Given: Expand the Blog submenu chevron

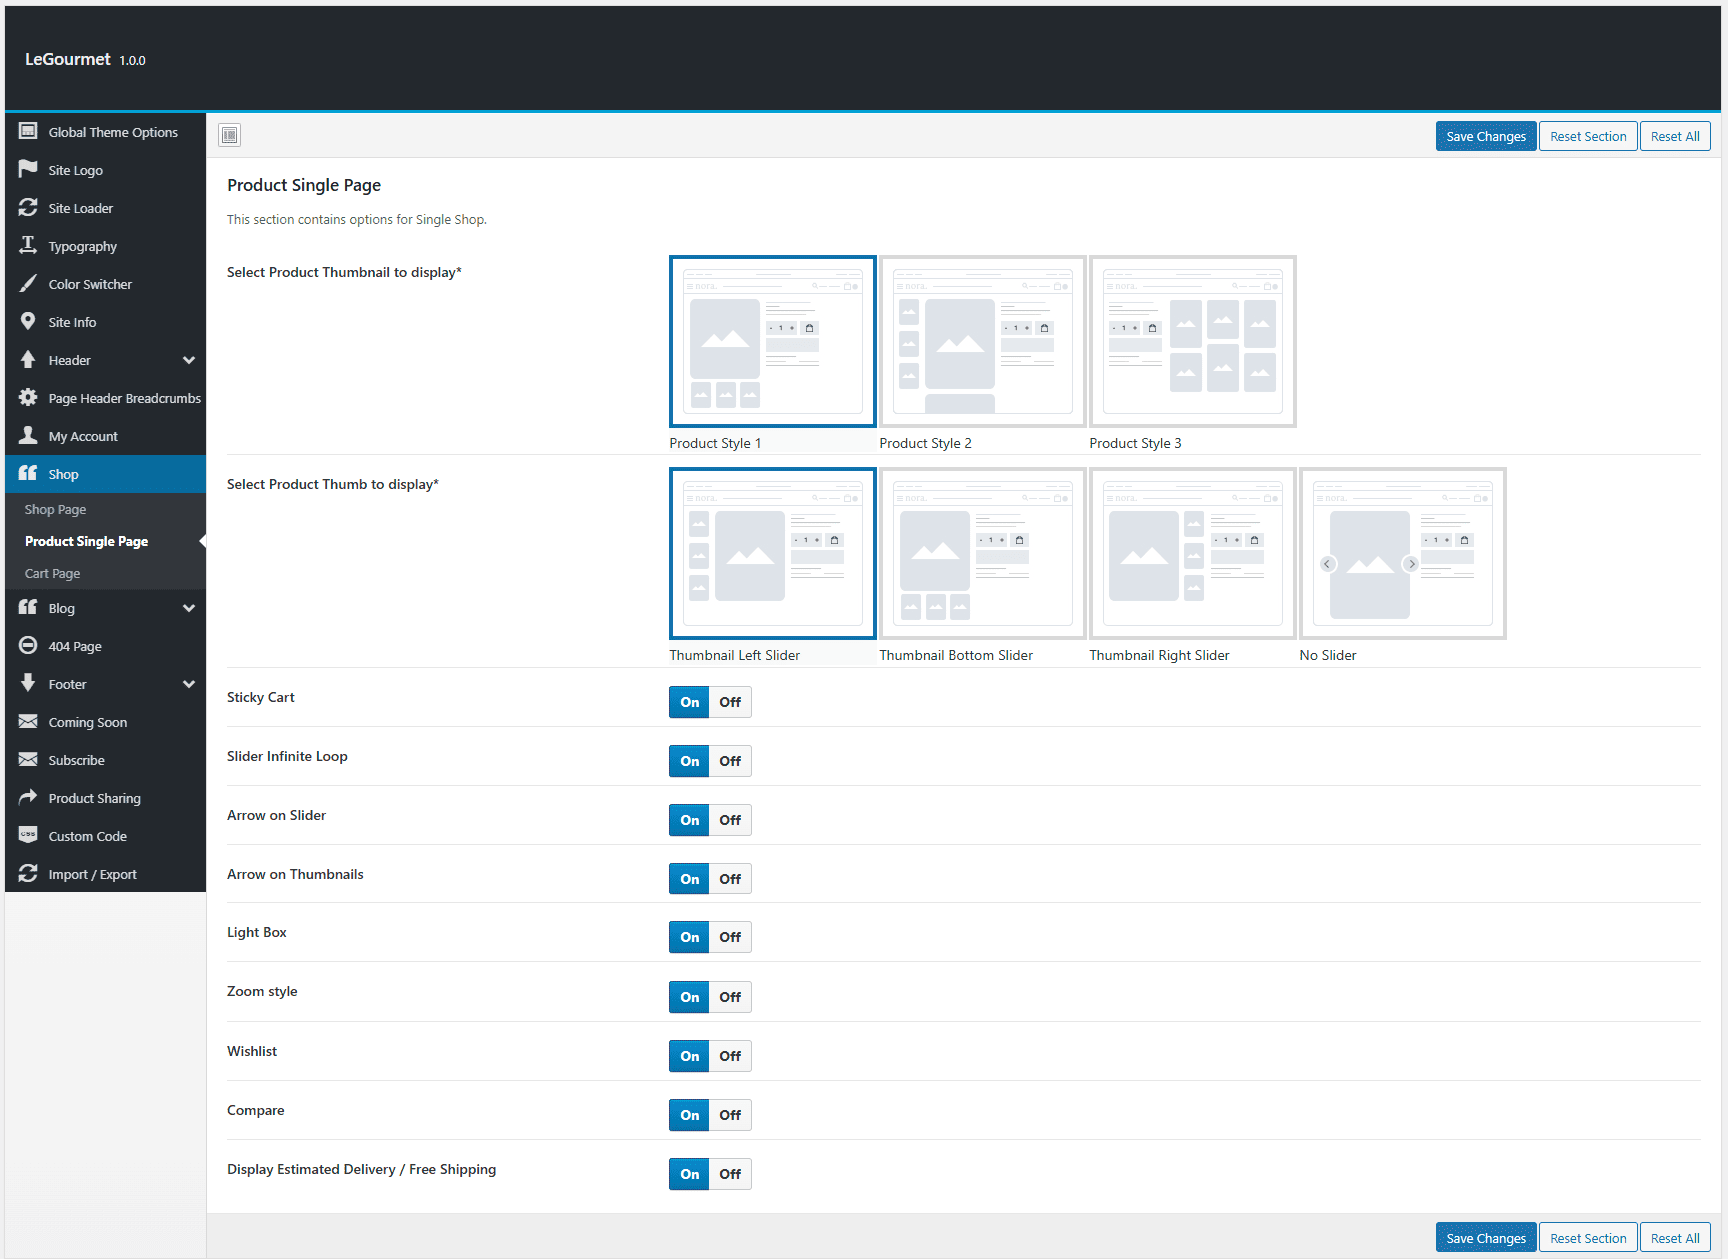Looking at the screenshot, I should (x=188, y=608).
